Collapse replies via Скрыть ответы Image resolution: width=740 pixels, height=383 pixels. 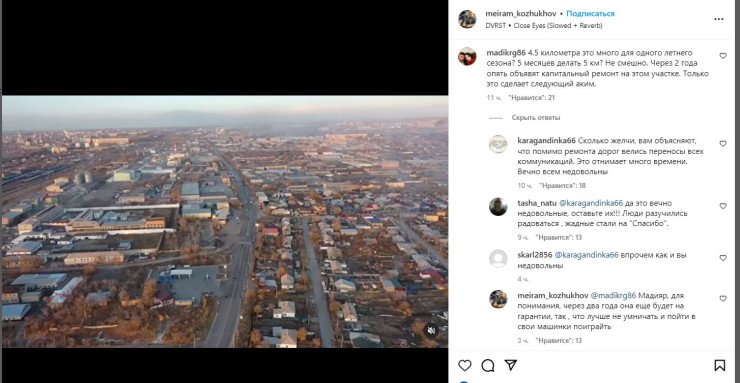coord(536,118)
